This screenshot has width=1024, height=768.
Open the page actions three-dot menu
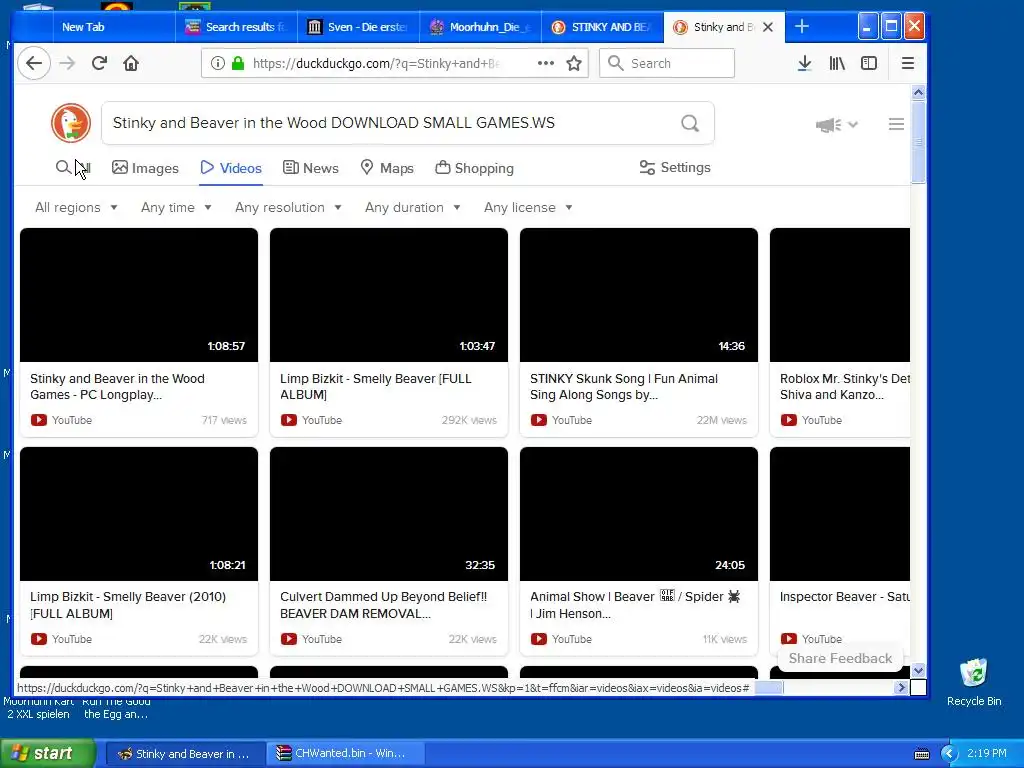click(x=546, y=63)
